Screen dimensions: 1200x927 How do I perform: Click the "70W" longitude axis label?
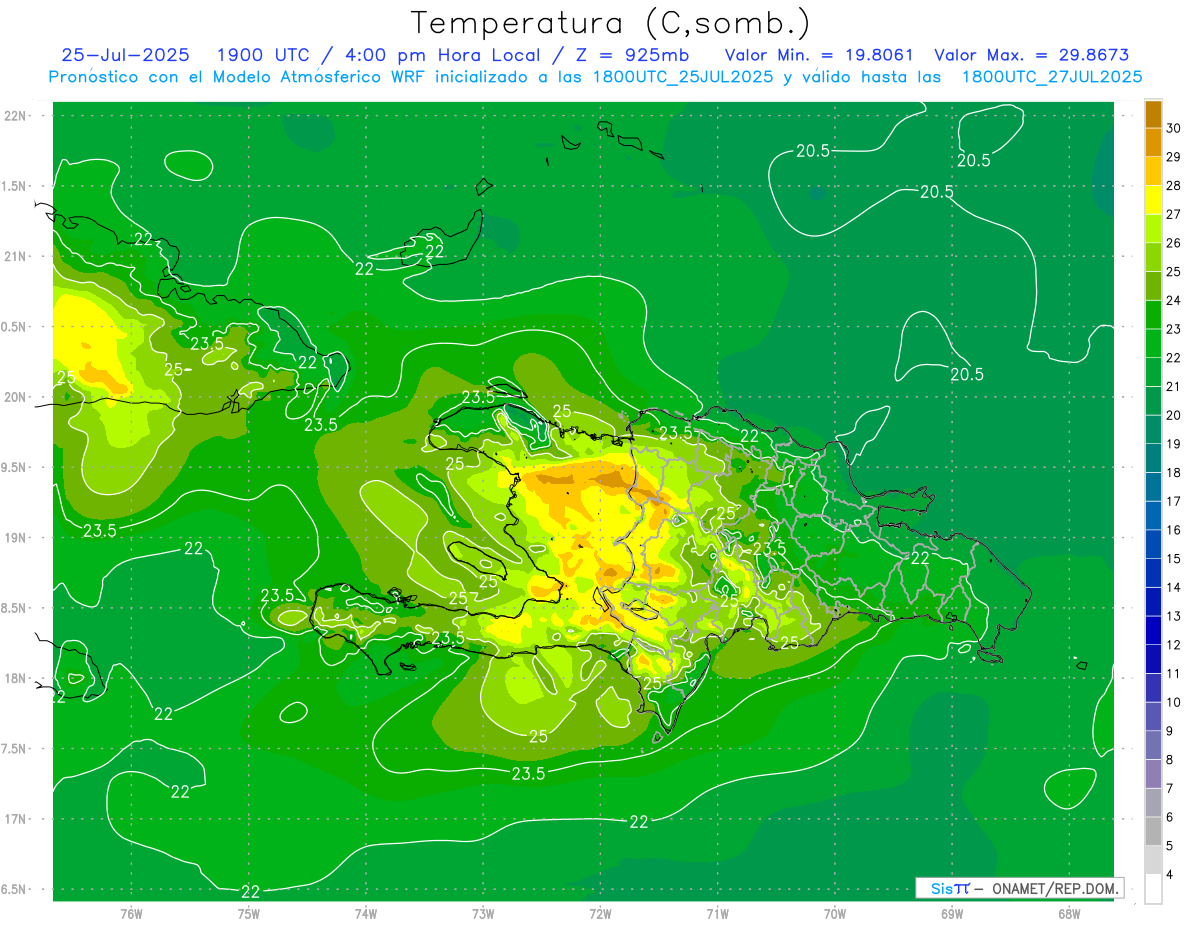point(835,914)
